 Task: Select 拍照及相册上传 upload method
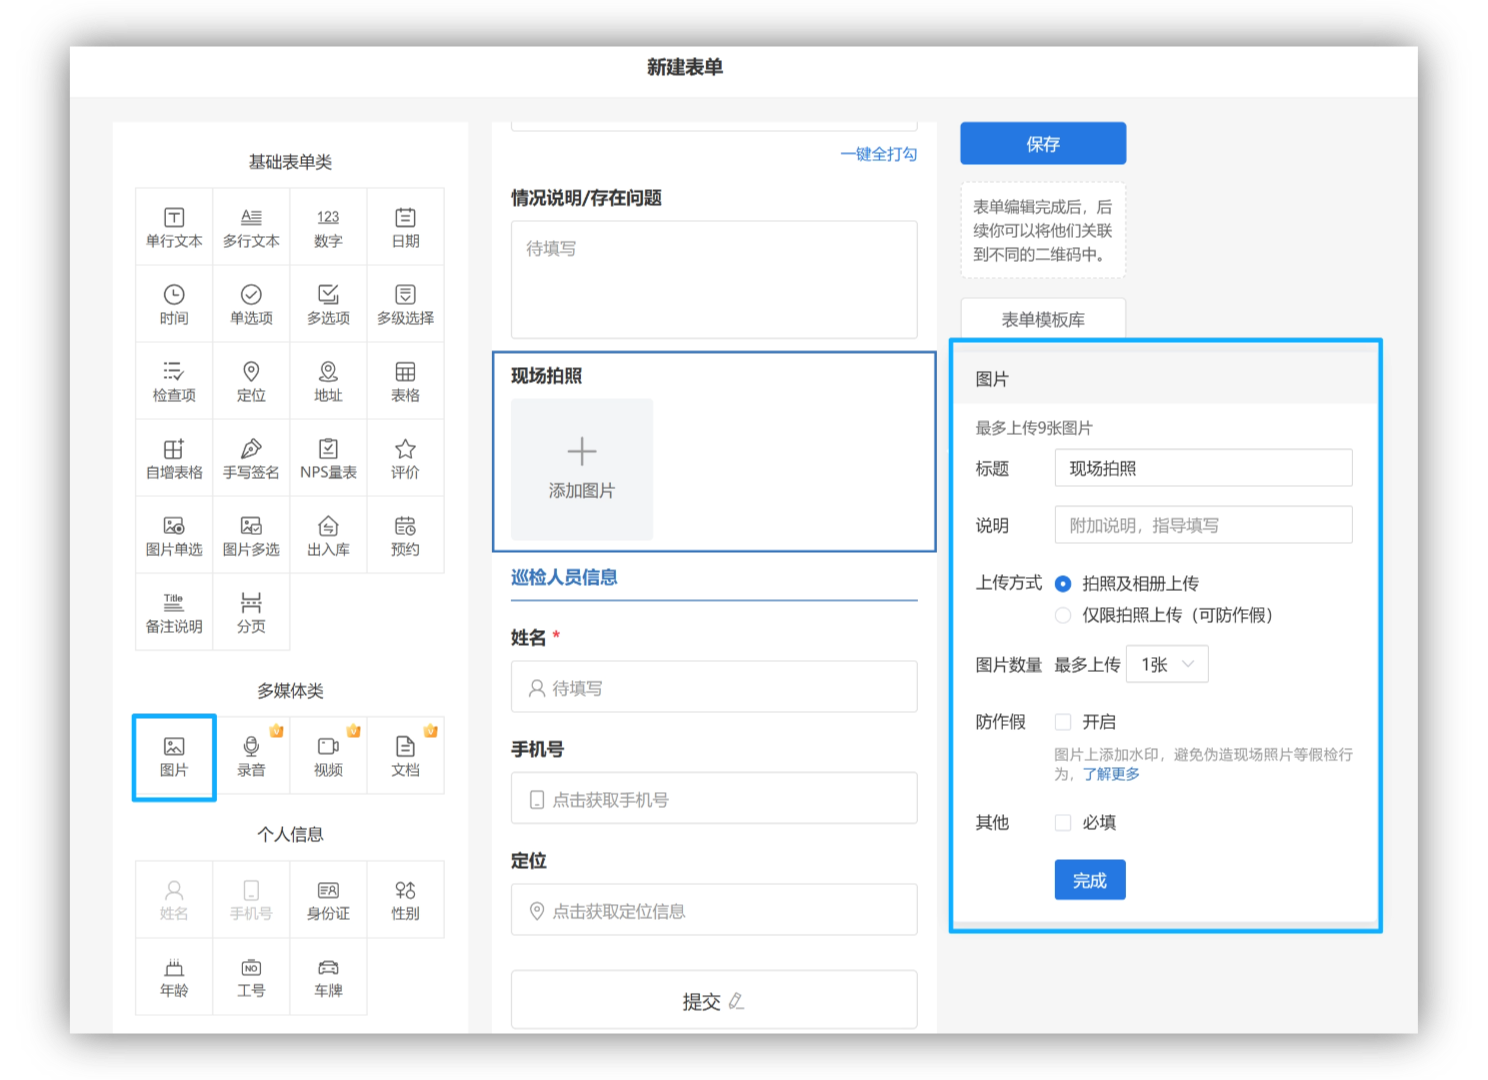pyautogui.click(x=1063, y=584)
